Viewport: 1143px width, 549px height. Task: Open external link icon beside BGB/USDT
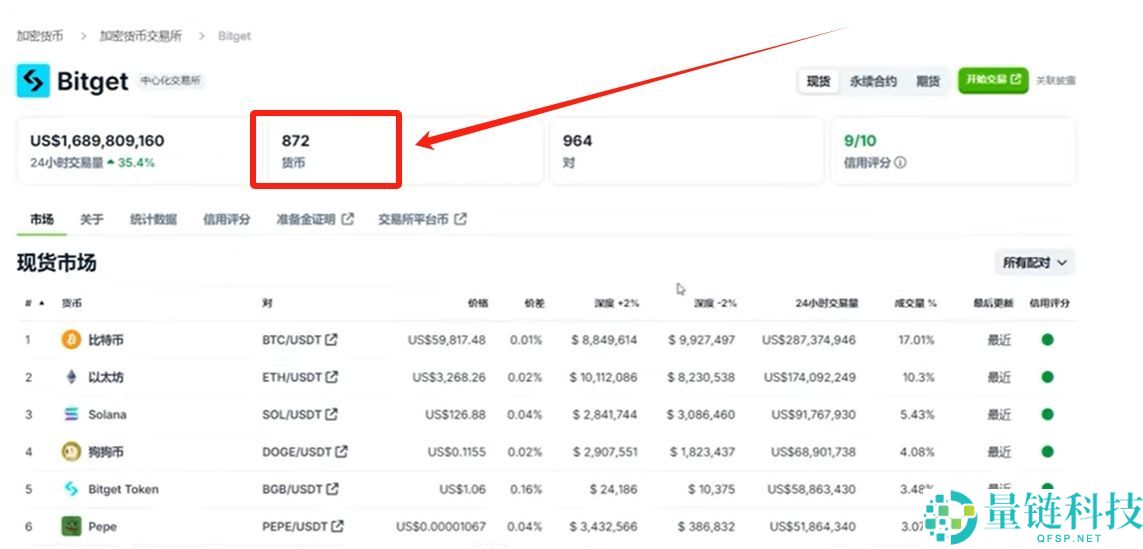(332, 488)
